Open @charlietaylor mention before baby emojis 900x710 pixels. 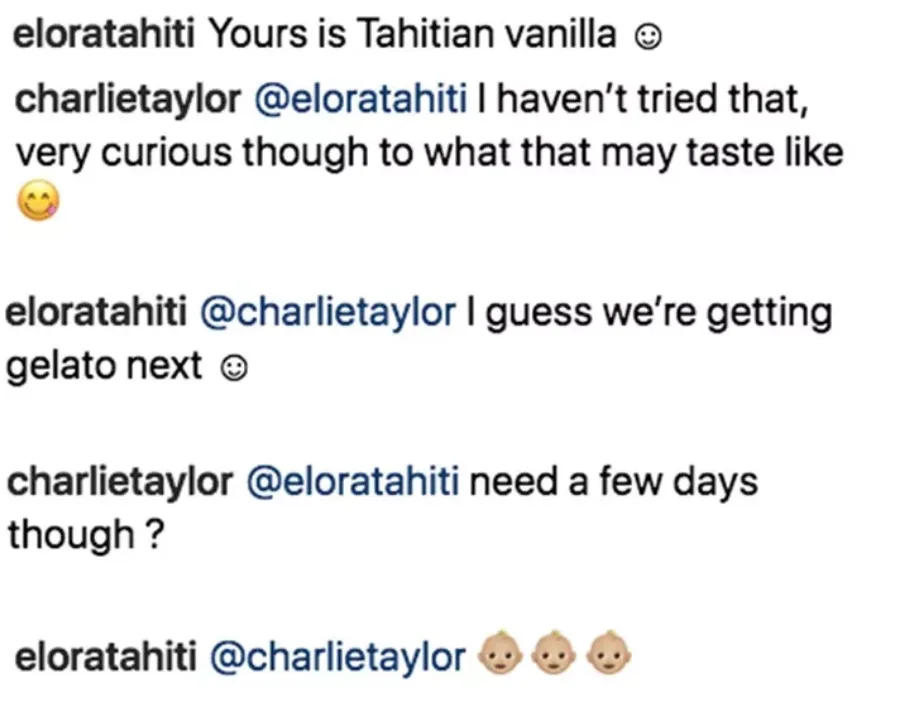point(338,658)
